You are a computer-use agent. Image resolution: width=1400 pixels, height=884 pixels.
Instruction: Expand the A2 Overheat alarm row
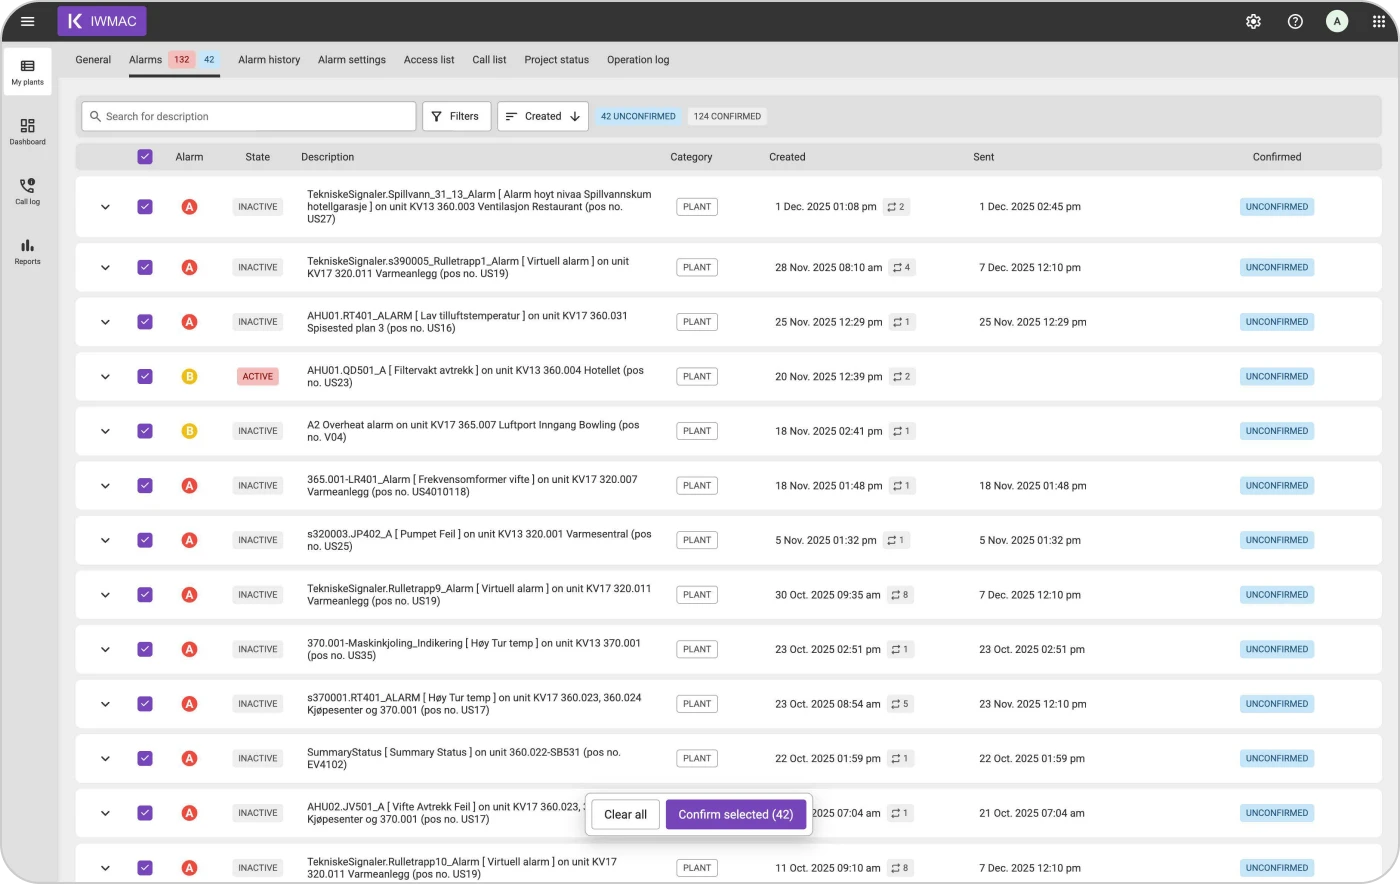pyautogui.click(x=105, y=431)
